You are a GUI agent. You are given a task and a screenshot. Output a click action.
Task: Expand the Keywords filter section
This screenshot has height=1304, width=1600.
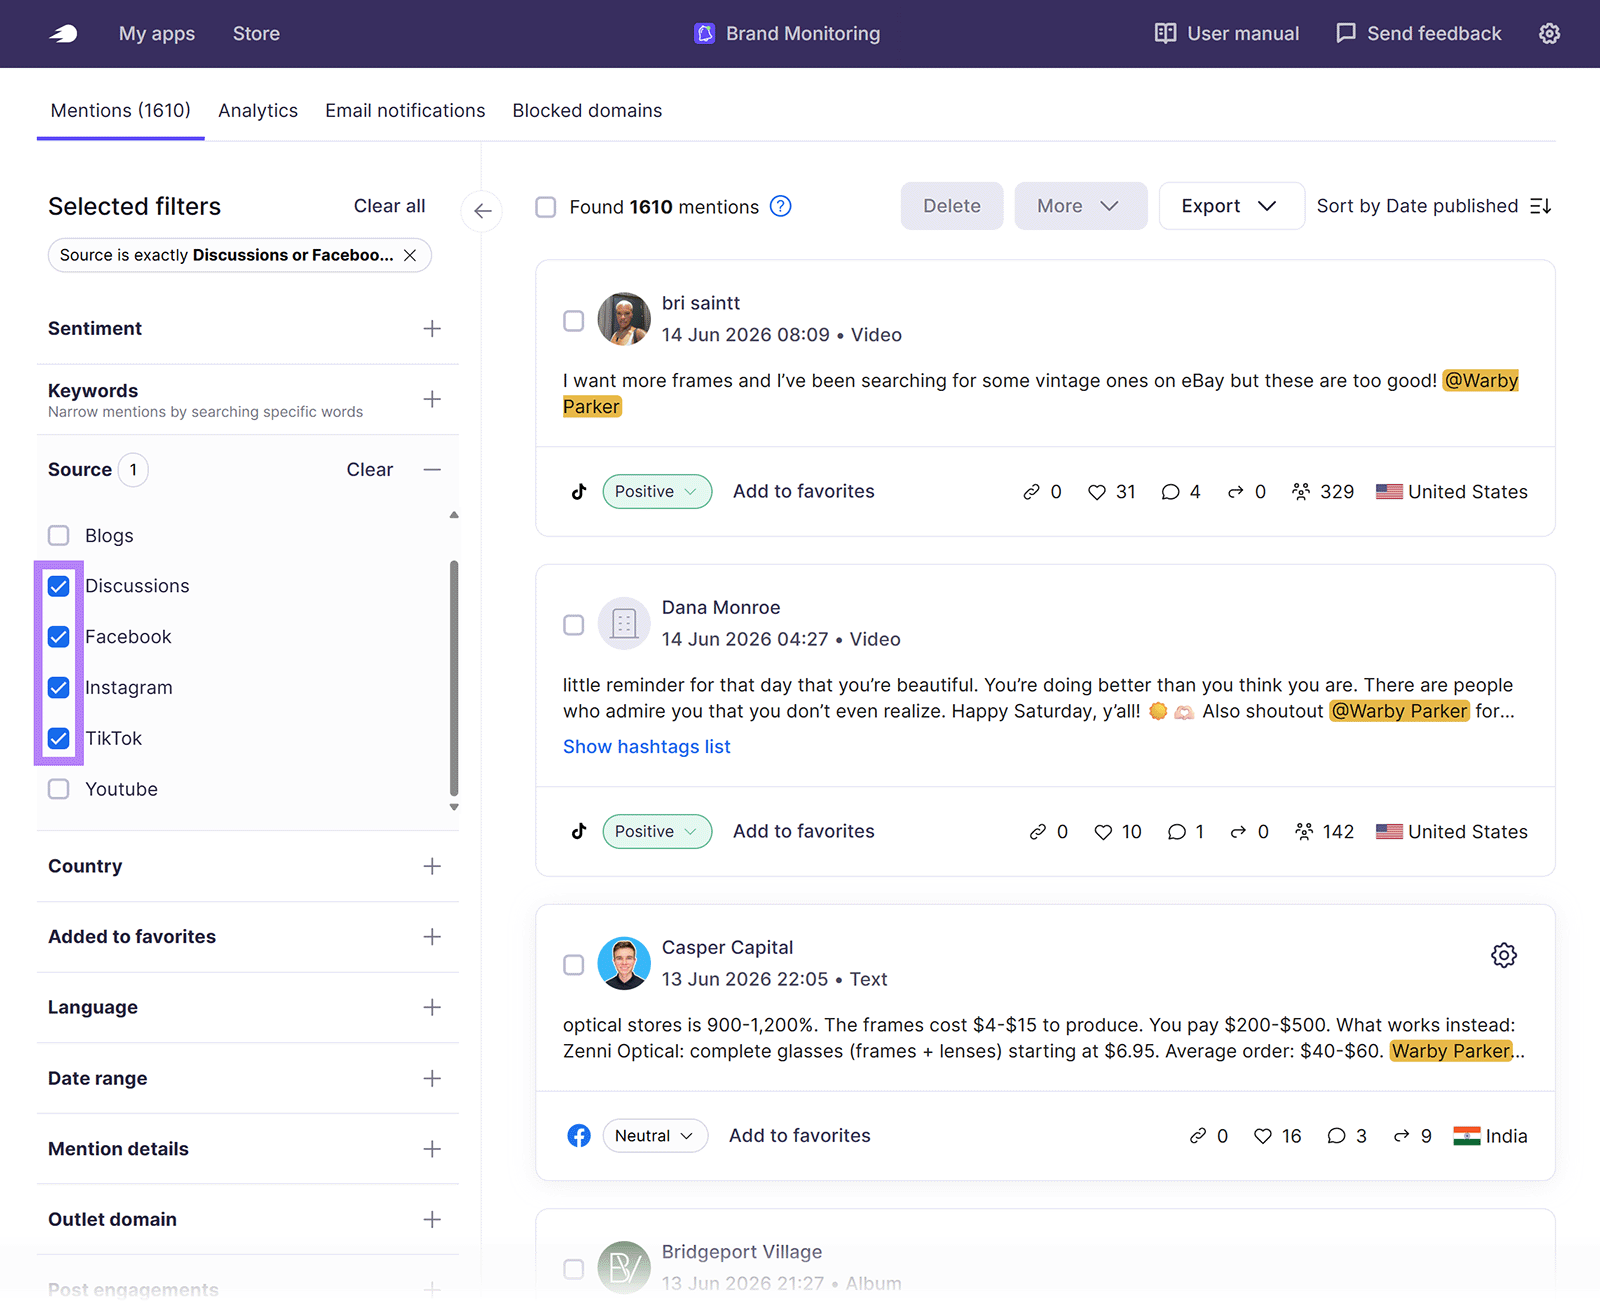(432, 400)
